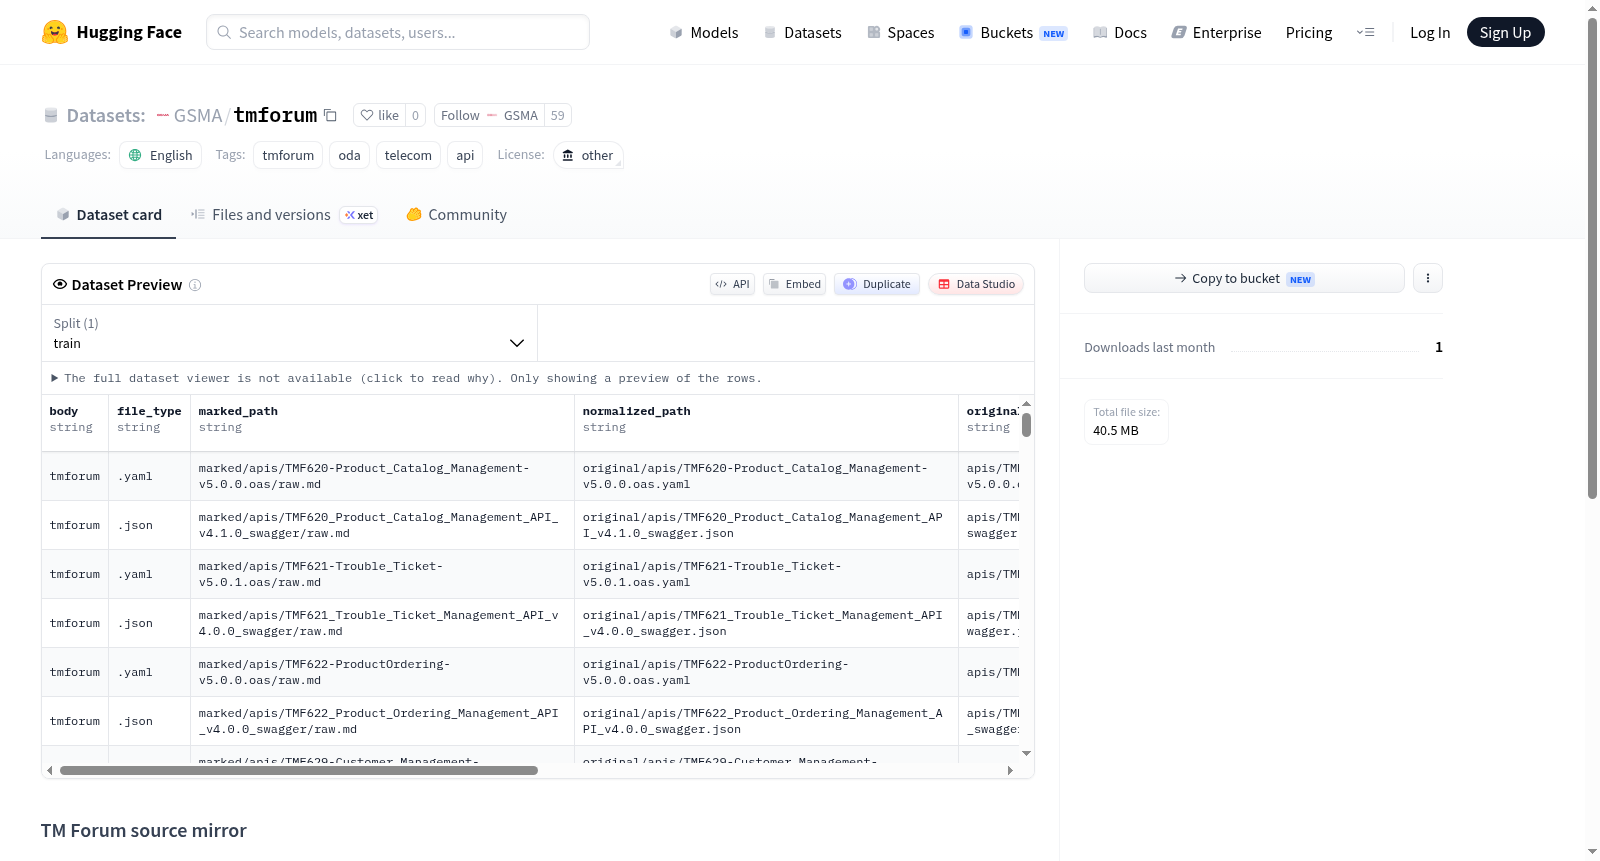The image size is (1600, 861).
Task: Click the Embed button
Action: [795, 284]
